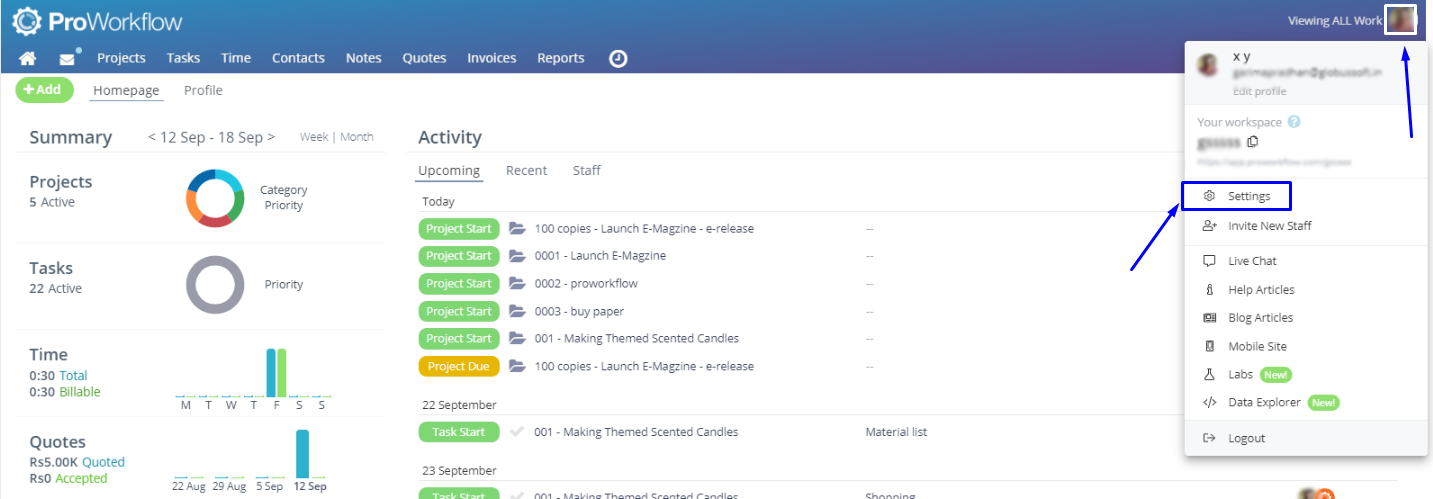Open the green Add button menu
The height and width of the screenshot is (499, 1433).
pyautogui.click(x=44, y=90)
